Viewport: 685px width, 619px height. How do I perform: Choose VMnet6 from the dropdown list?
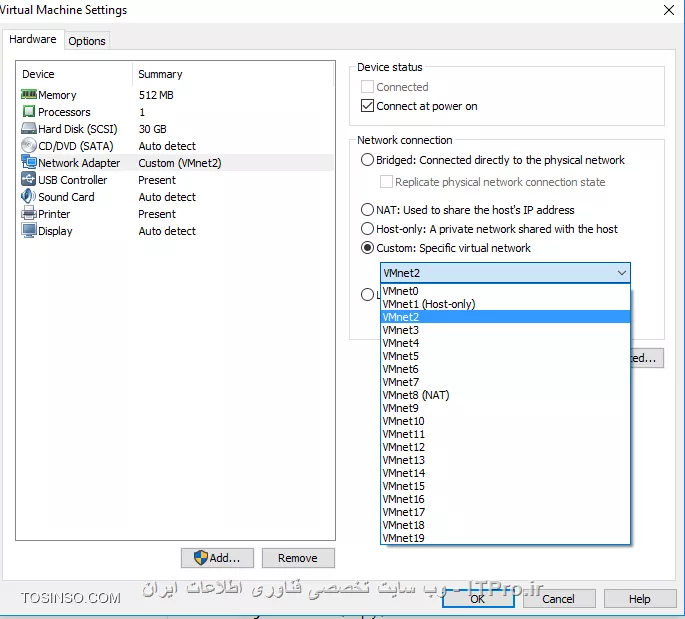[x=505, y=369]
